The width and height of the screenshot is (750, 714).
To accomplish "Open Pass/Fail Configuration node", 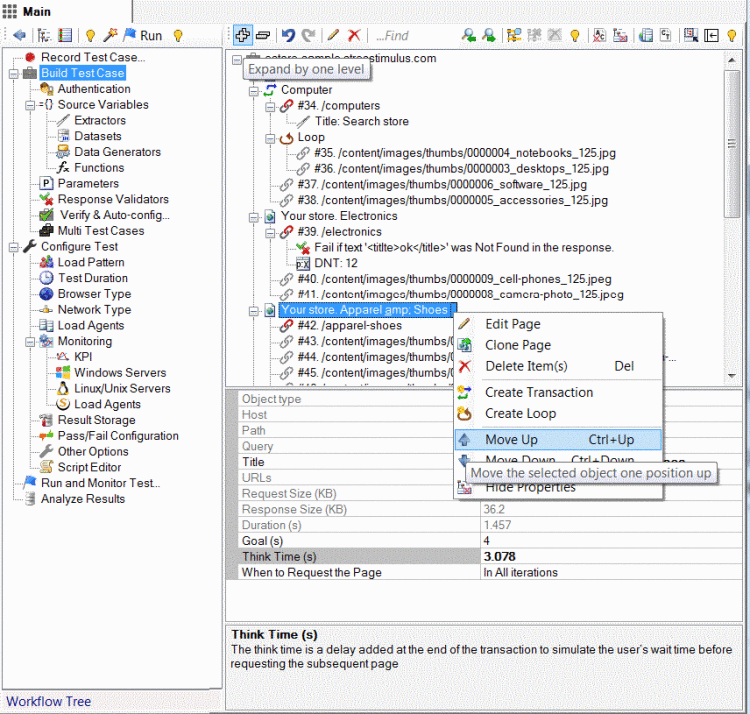I will 118,436.
